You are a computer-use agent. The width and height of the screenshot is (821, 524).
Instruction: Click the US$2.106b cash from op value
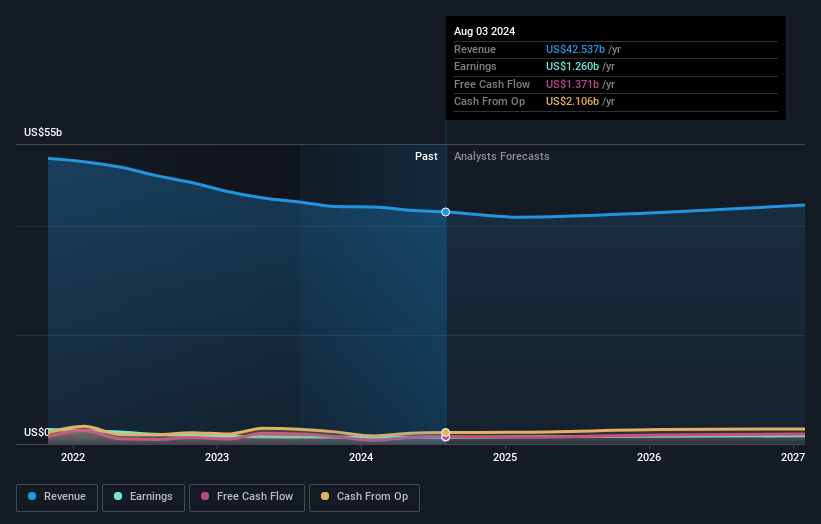572,102
